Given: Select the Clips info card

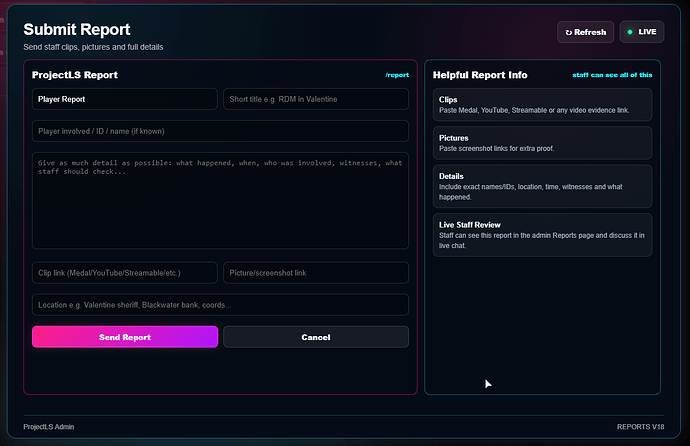Looking at the screenshot, I should (543, 105).
